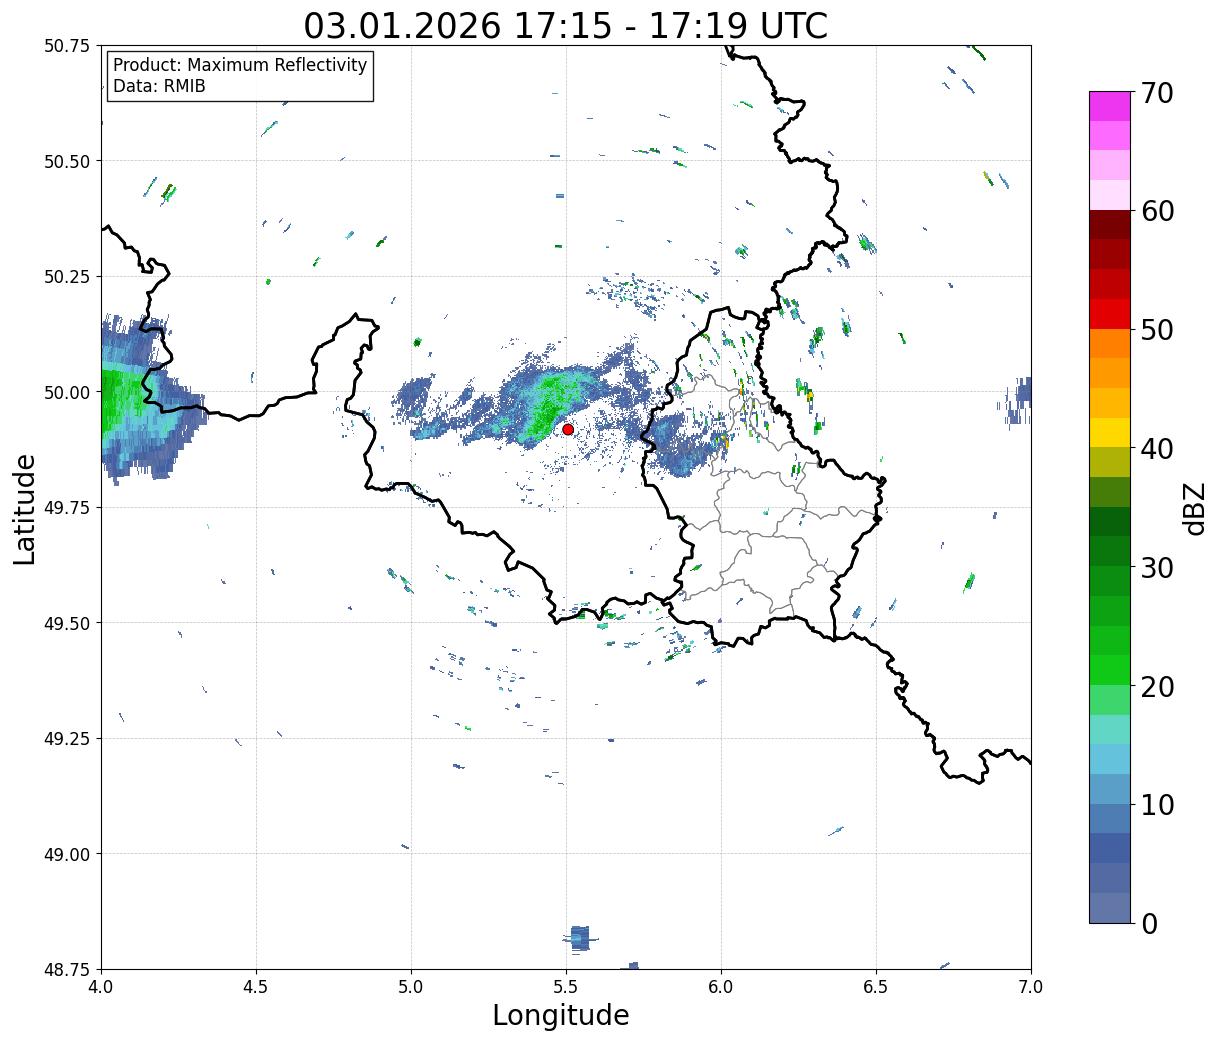Click the 'Longitude' axis label
1219x1040 pixels.
point(561,1015)
